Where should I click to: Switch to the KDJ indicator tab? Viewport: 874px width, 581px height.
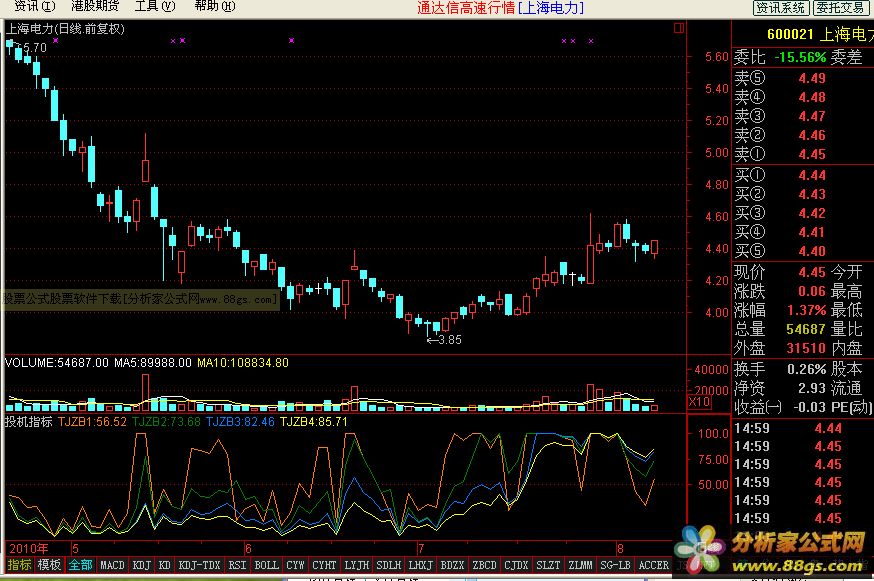click(x=142, y=565)
